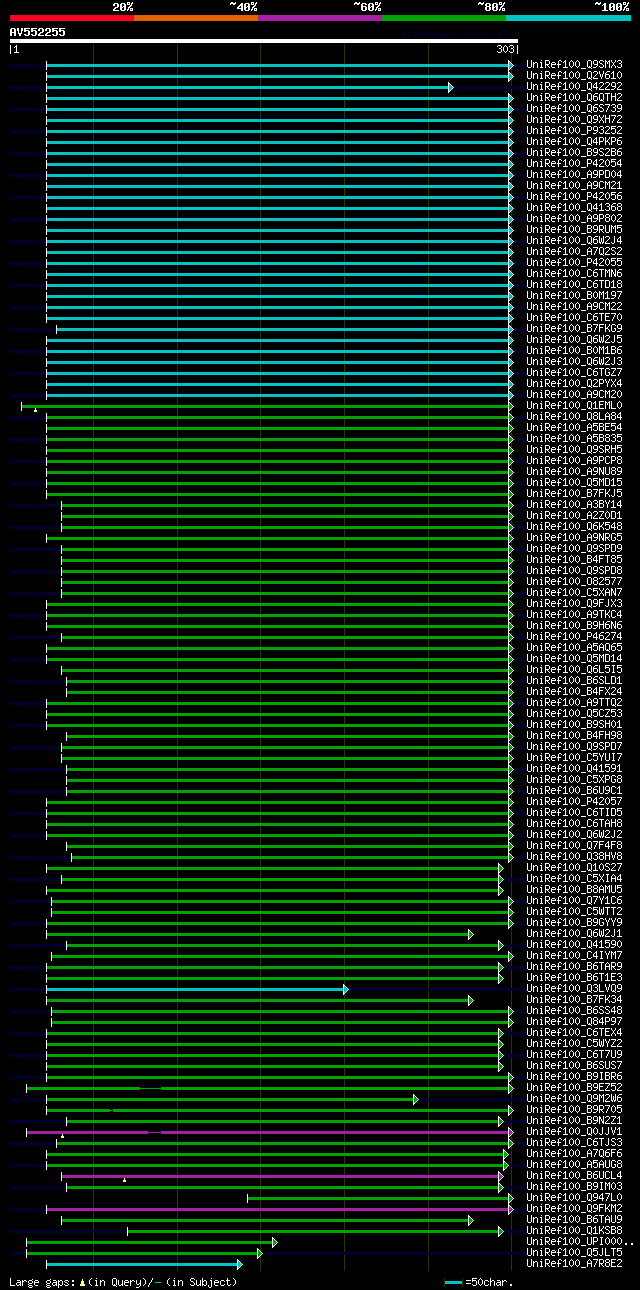Screen dimensions: 640x1290
Task: Select label UniRef100_Q1KSB8
Action: point(574,1231)
